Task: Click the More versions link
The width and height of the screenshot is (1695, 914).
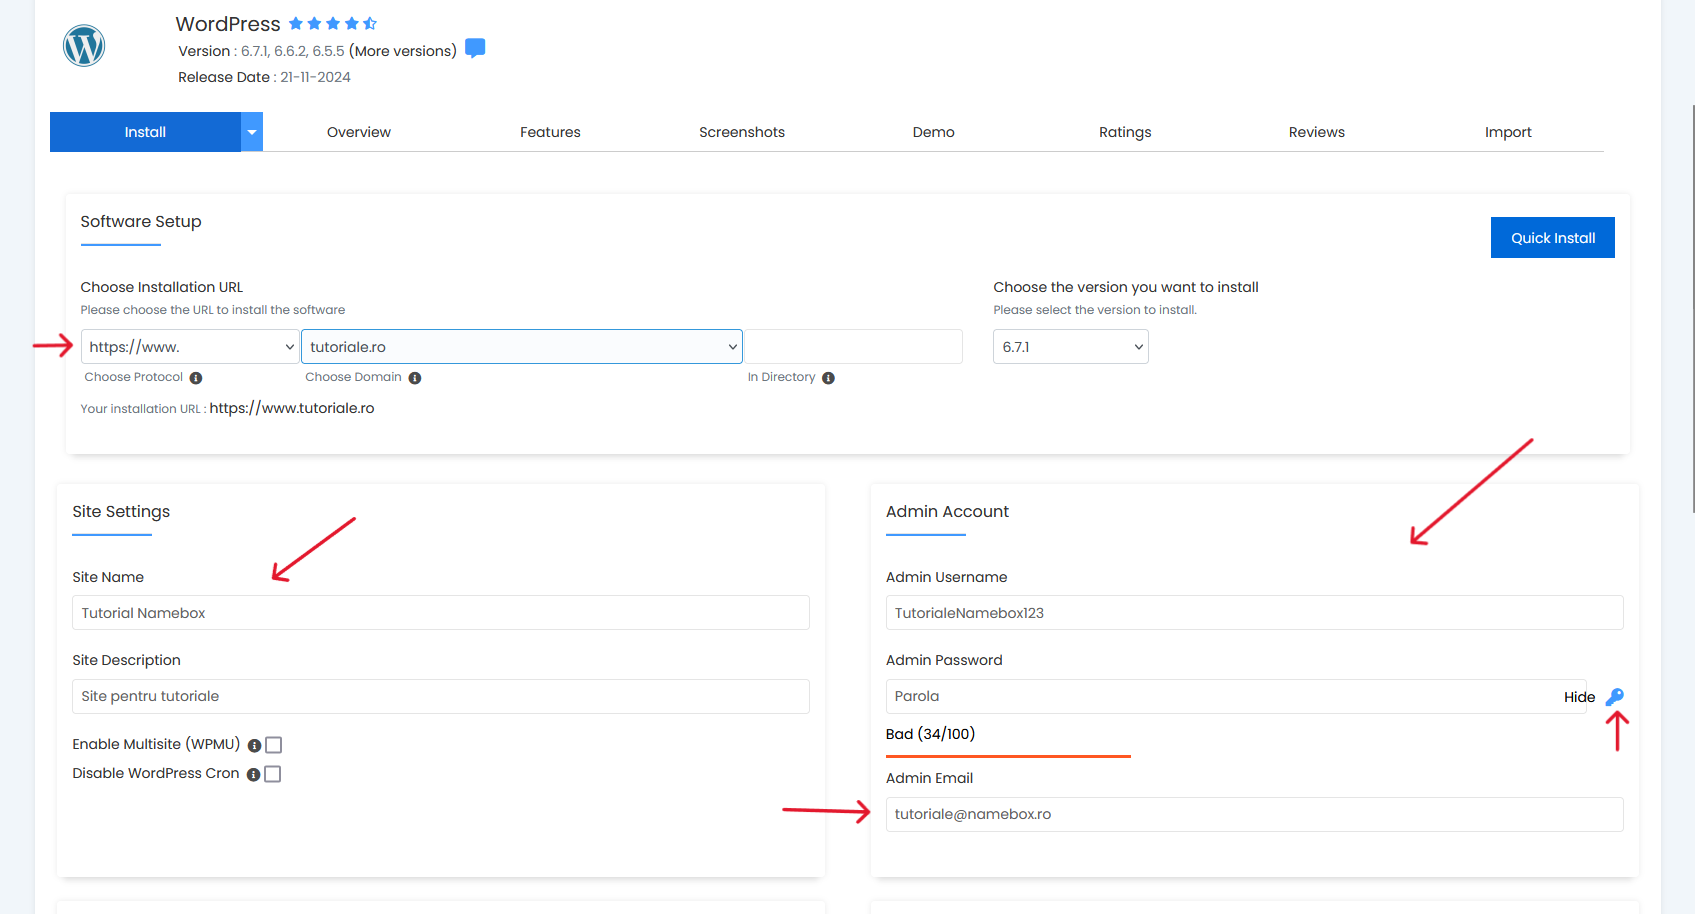Action: click(403, 51)
